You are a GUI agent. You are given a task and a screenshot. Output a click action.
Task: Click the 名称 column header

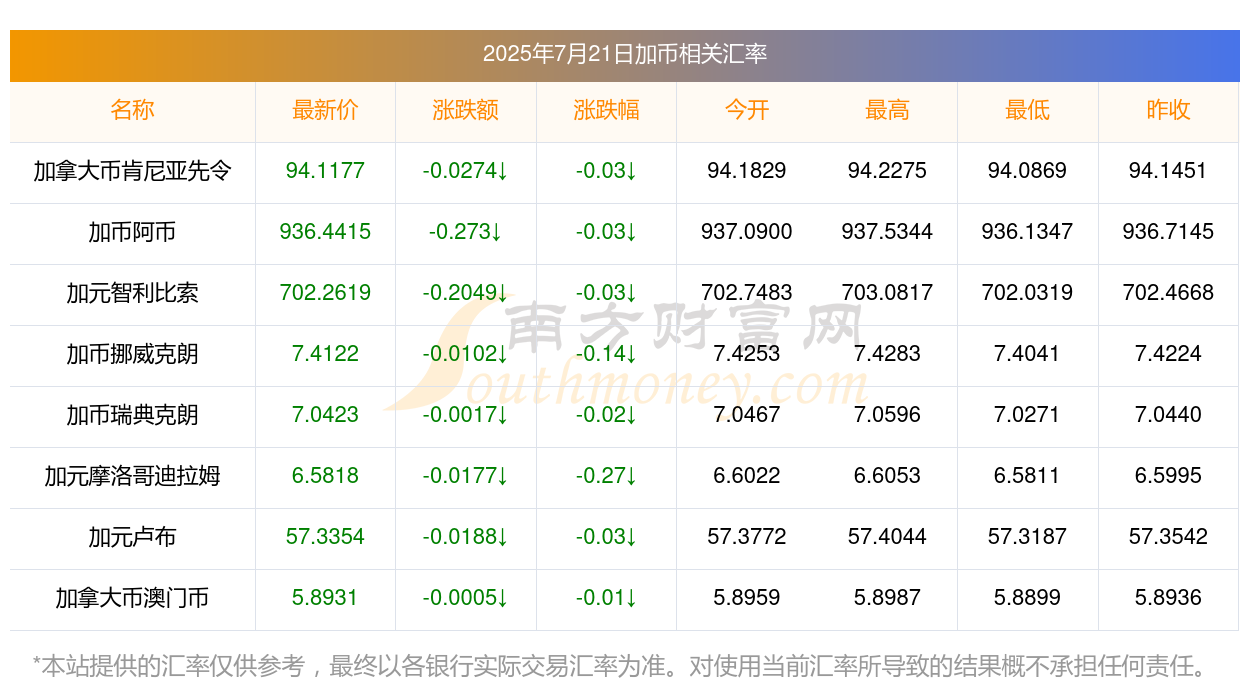click(133, 110)
